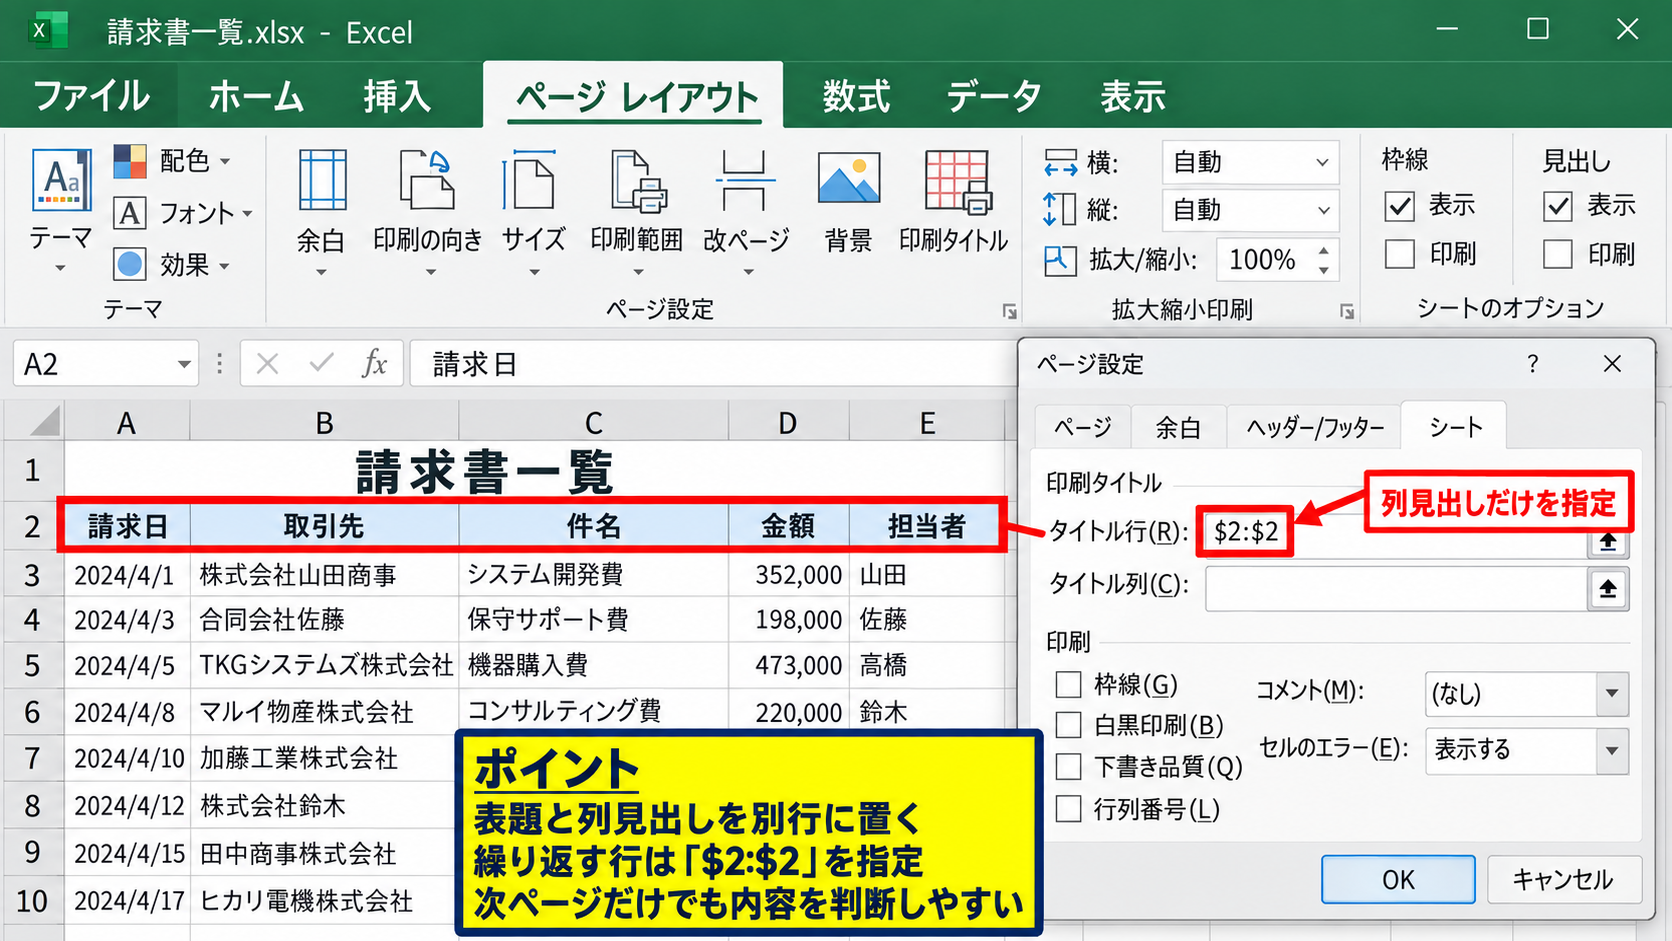Check 枠線(G) in the dialog
This screenshot has width=1672, height=941.
(1069, 685)
